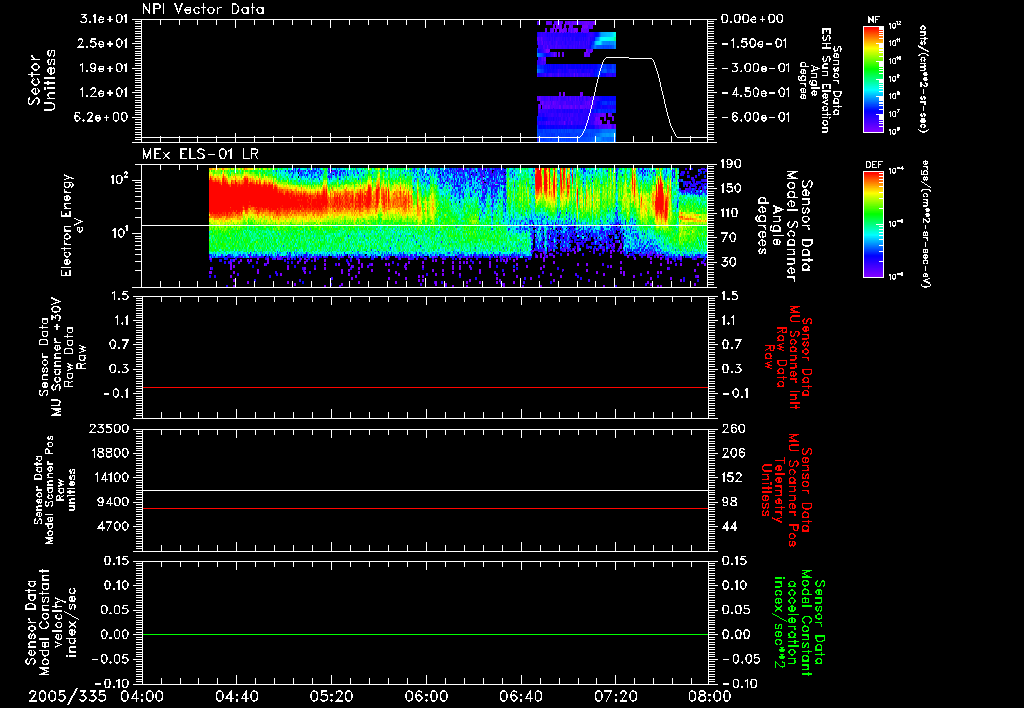
Task: Click the 08:00 time axis label
Action: coord(710,696)
